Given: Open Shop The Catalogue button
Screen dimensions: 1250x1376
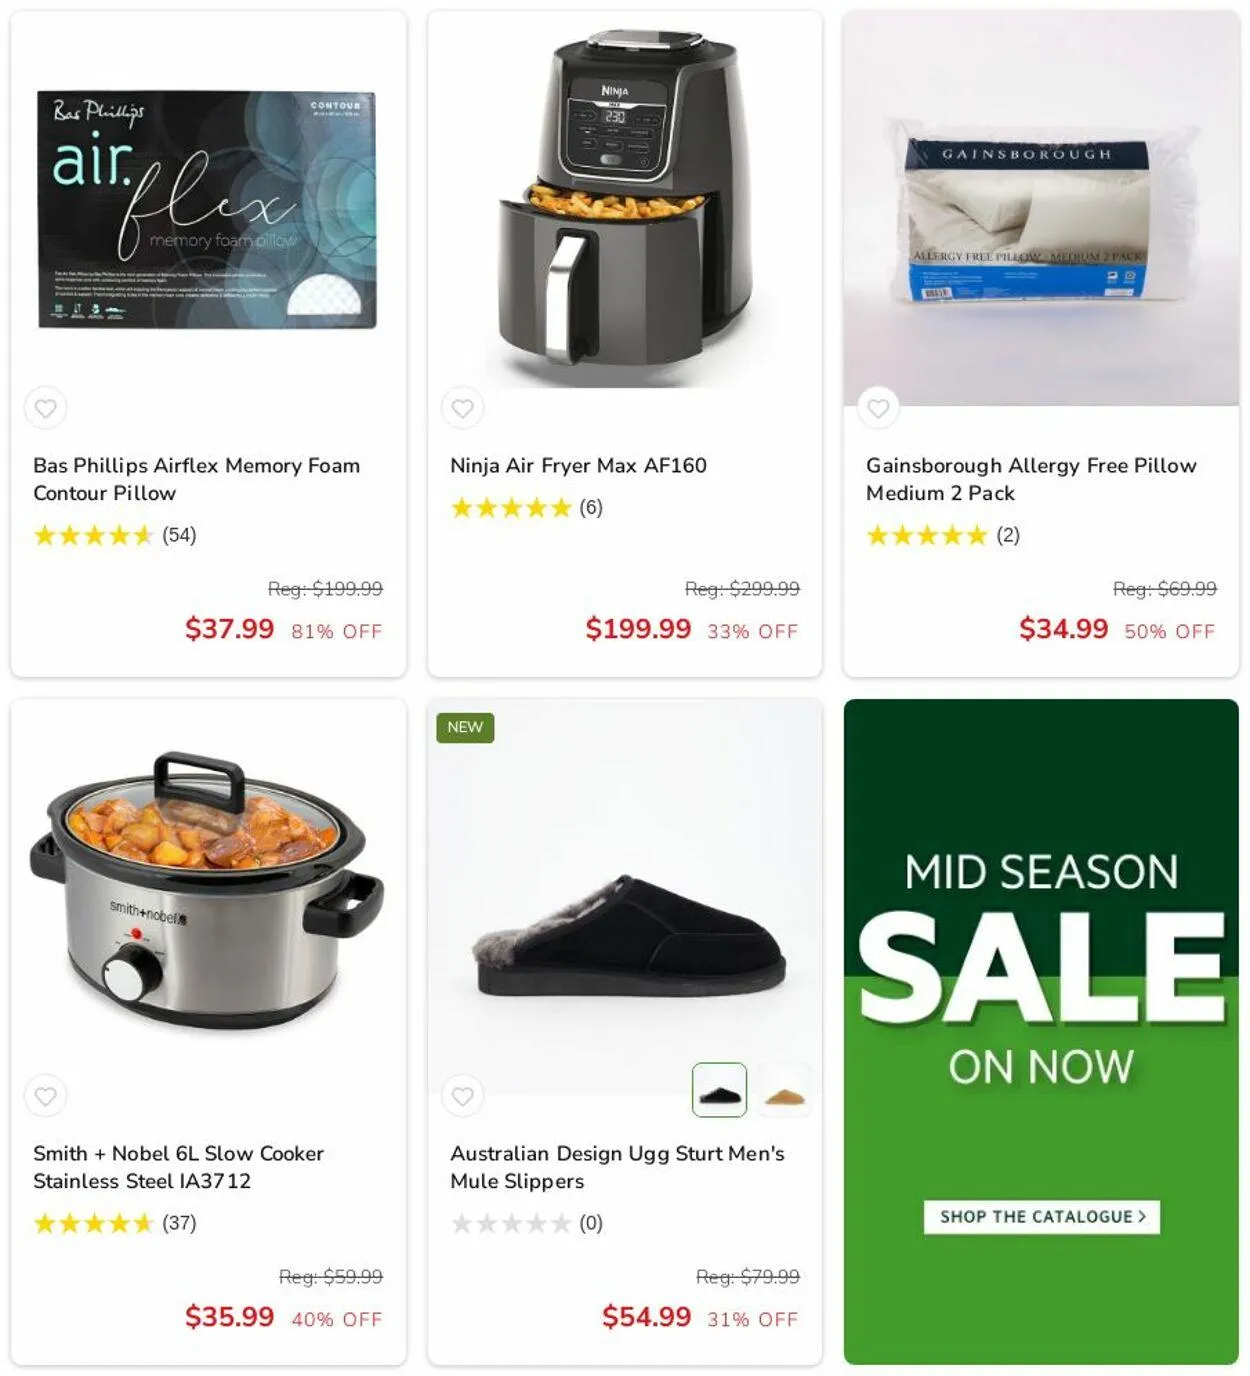Looking at the screenshot, I should 1042,1217.
